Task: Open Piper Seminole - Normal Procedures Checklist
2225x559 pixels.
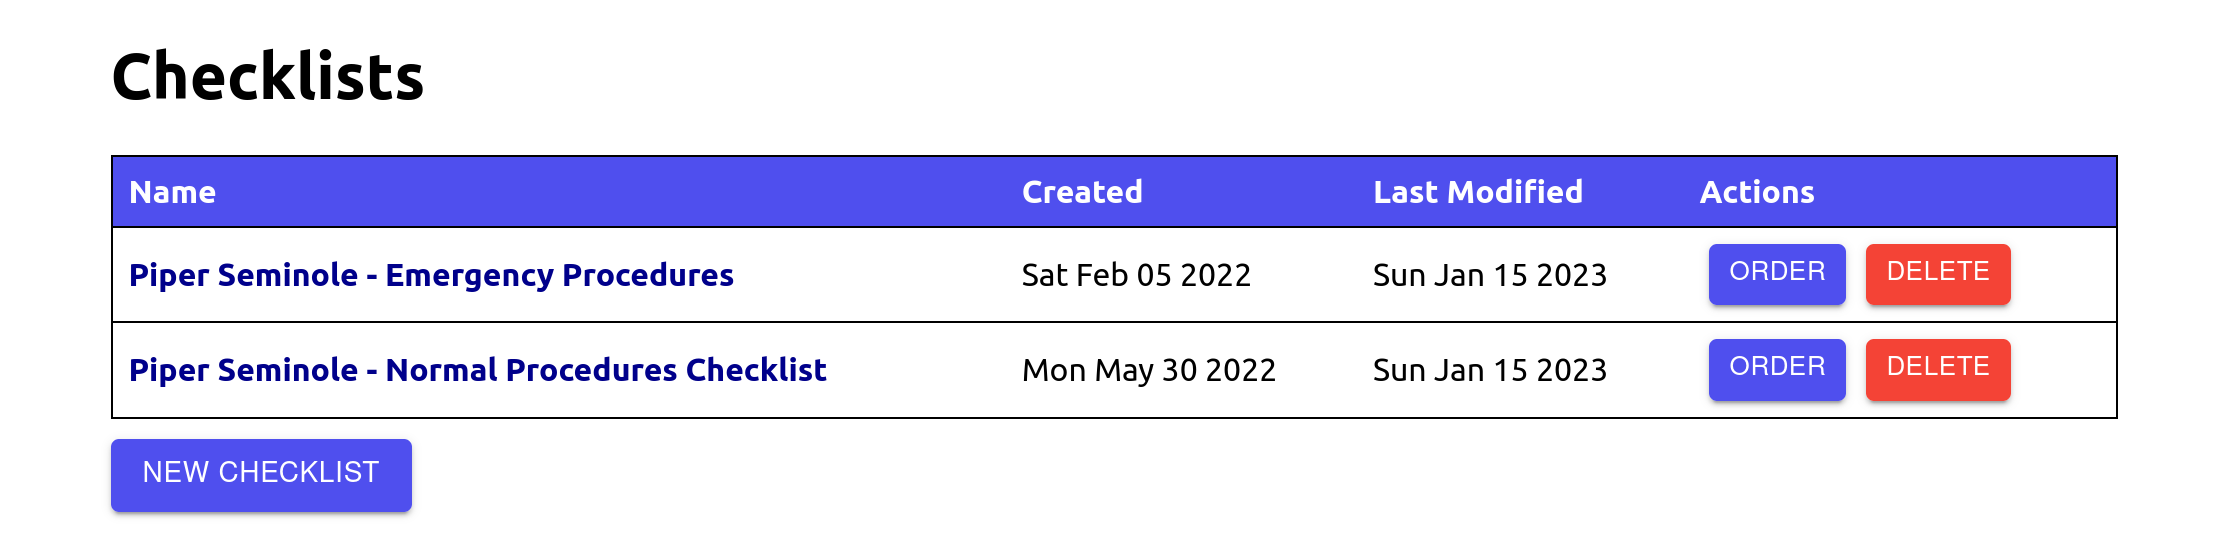Action: [x=477, y=370]
